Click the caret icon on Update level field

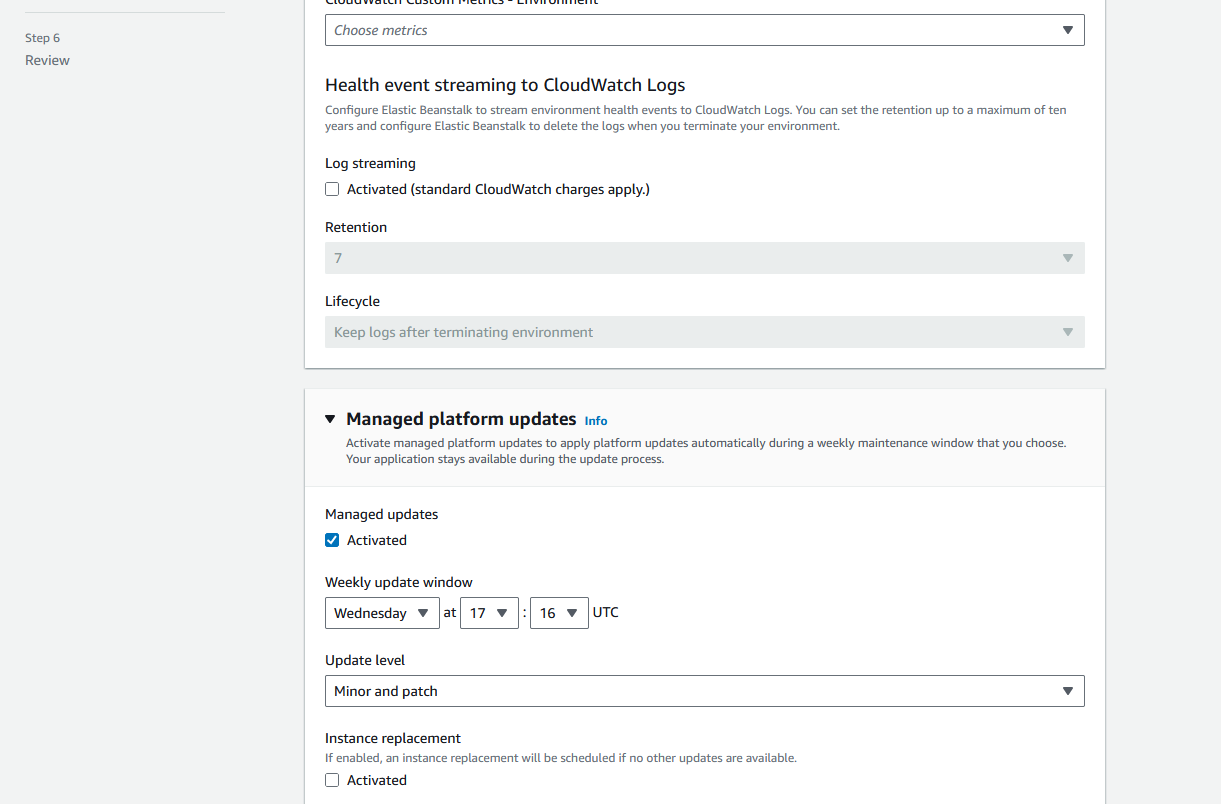pos(1067,691)
